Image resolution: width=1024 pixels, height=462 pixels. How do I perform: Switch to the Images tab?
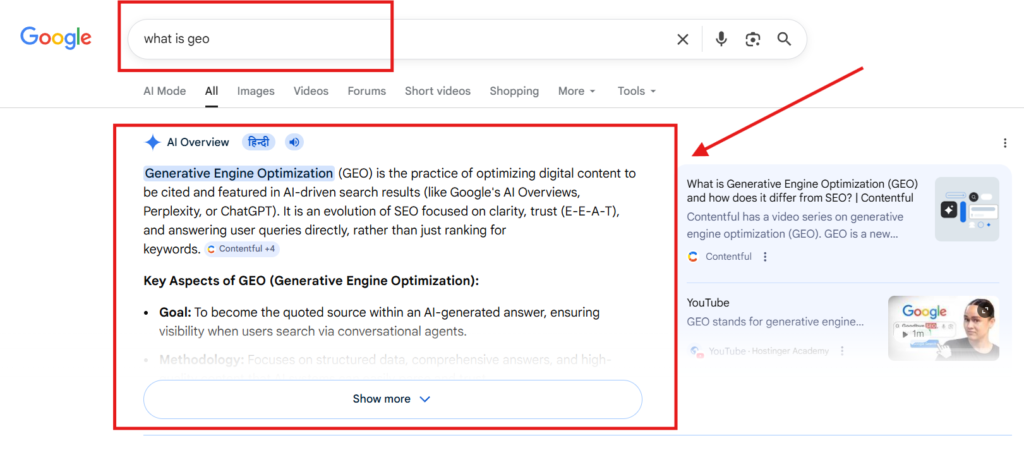255,91
